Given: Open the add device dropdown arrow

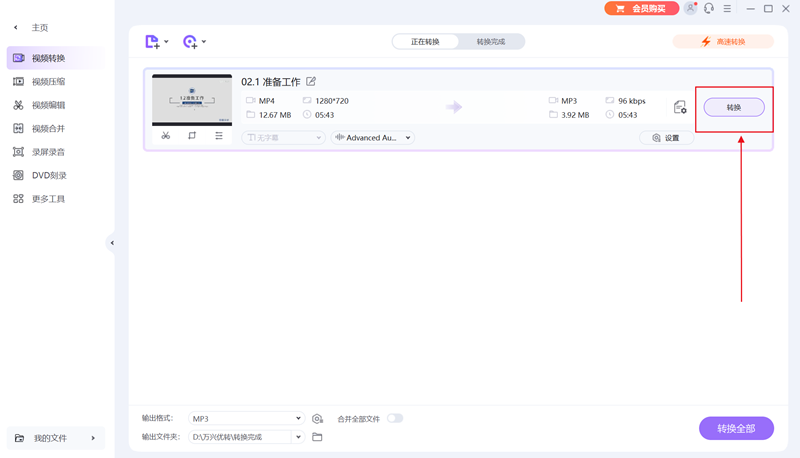Looking at the screenshot, I should [204, 42].
